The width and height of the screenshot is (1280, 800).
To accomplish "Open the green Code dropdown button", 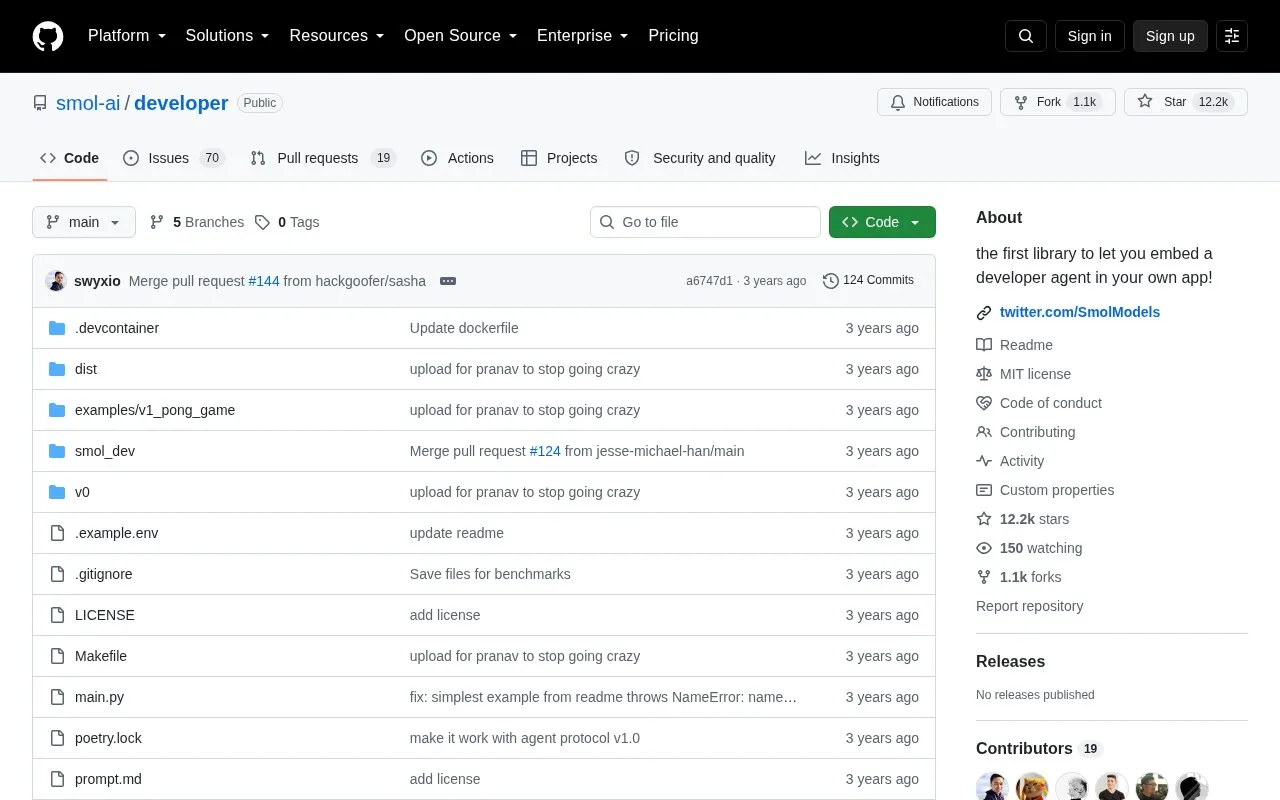I will (882, 222).
